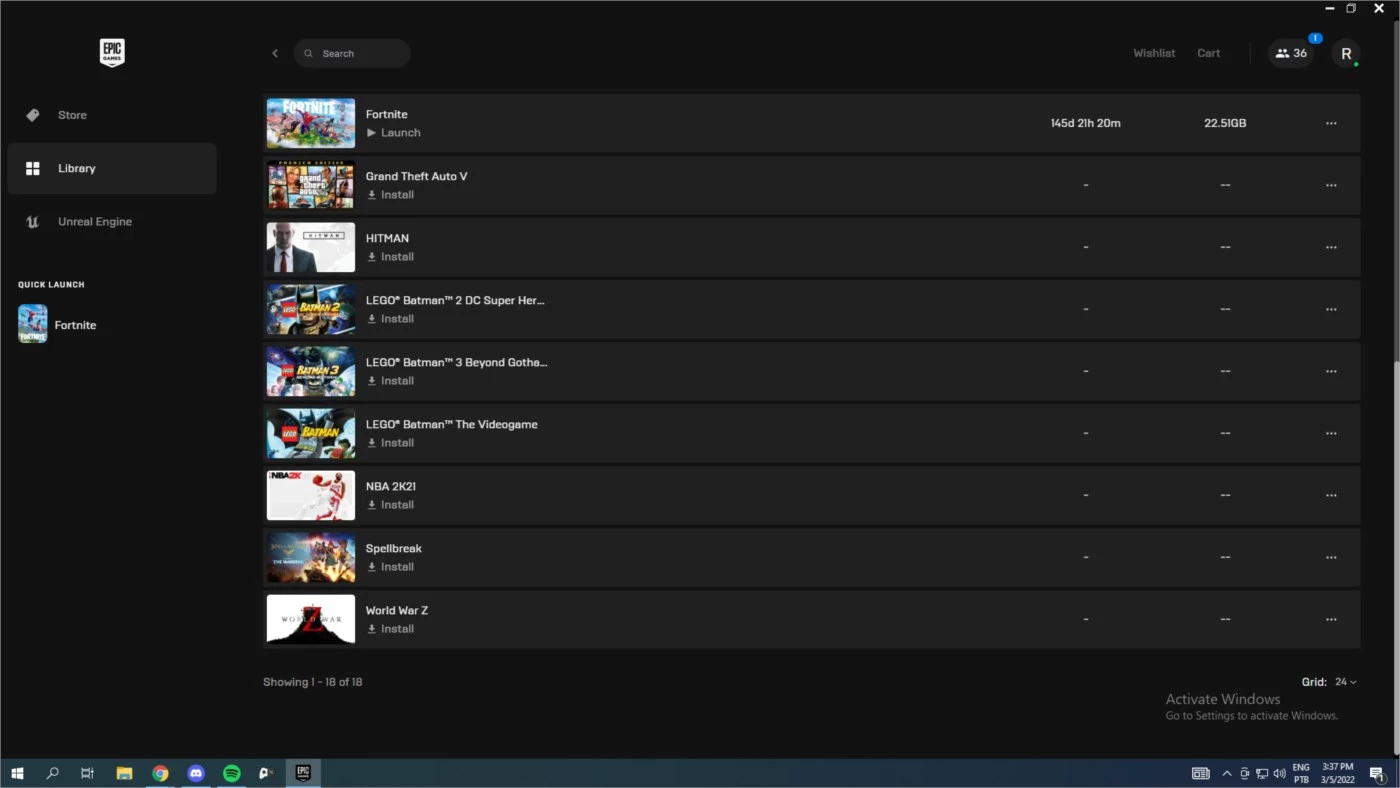Open the Store tag icon in sidebar
The image size is (1400, 788).
tap(33, 115)
